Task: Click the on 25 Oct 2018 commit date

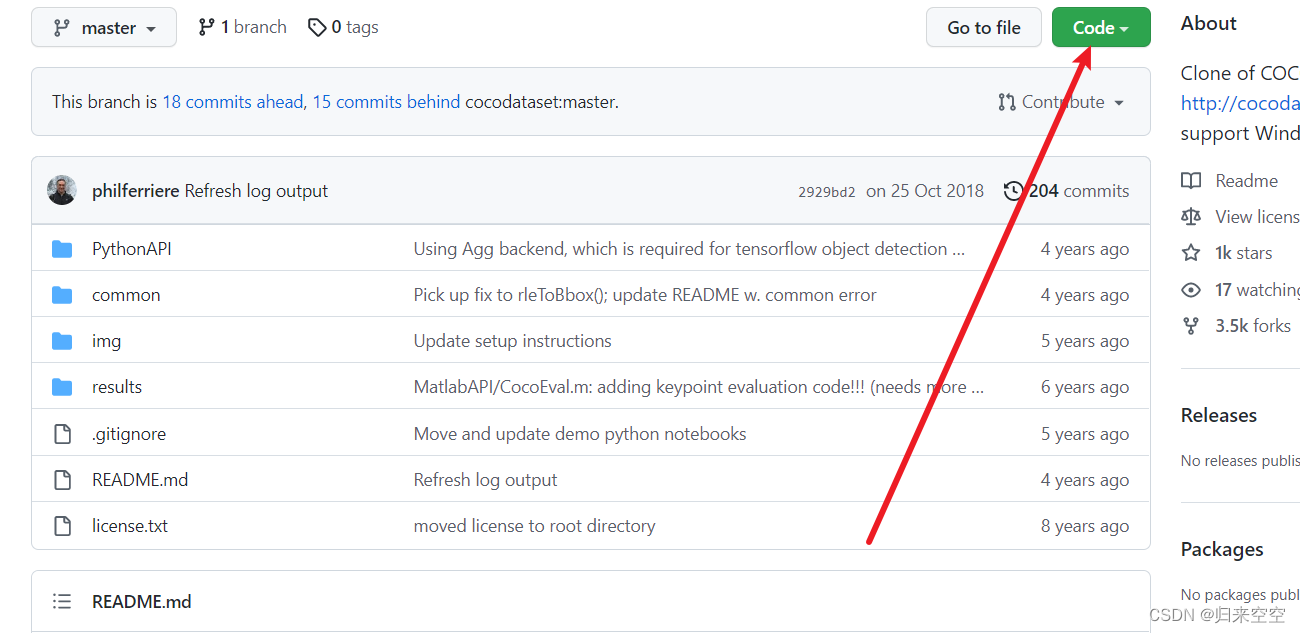Action: [925, 191]
